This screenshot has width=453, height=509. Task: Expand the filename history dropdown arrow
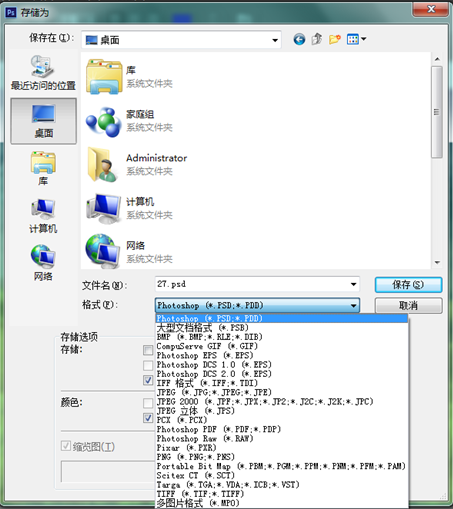353,284
